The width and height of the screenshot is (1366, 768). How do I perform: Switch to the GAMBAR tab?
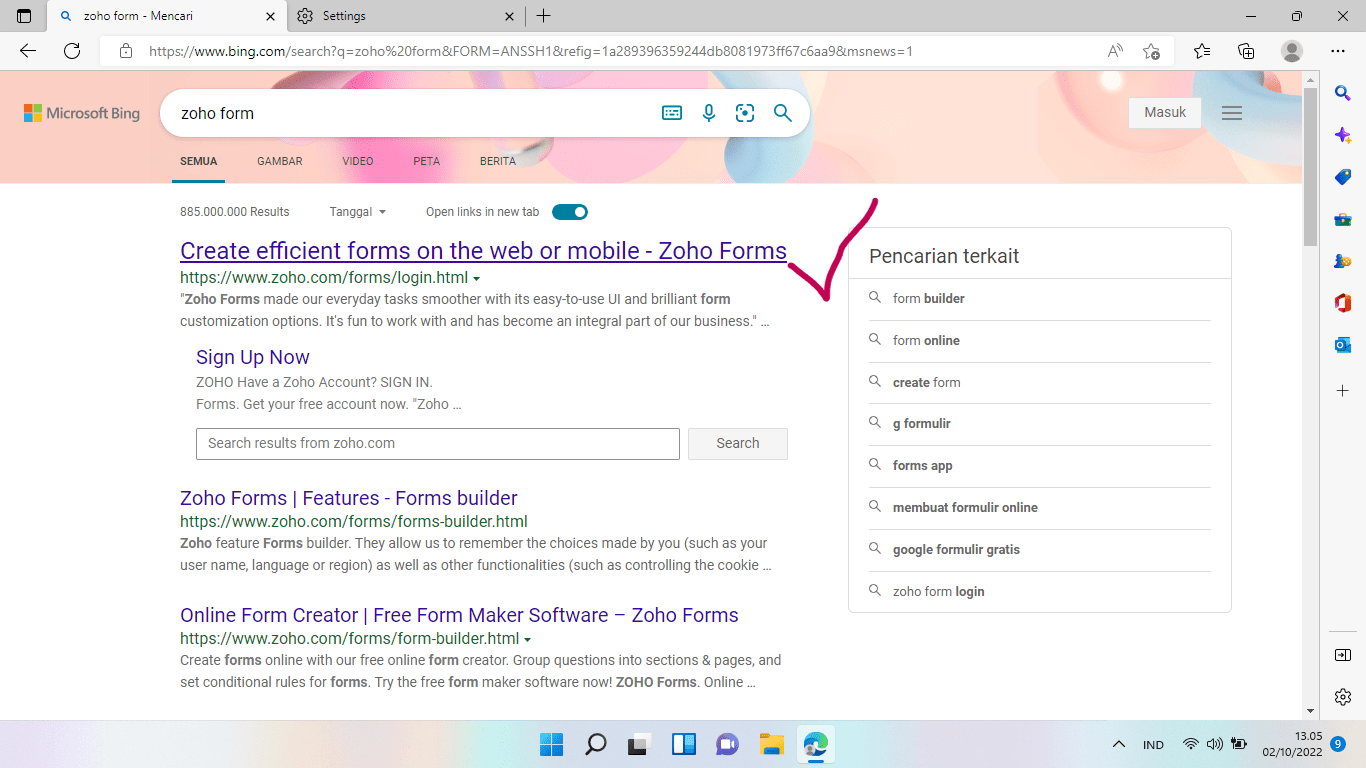[280, 161]
